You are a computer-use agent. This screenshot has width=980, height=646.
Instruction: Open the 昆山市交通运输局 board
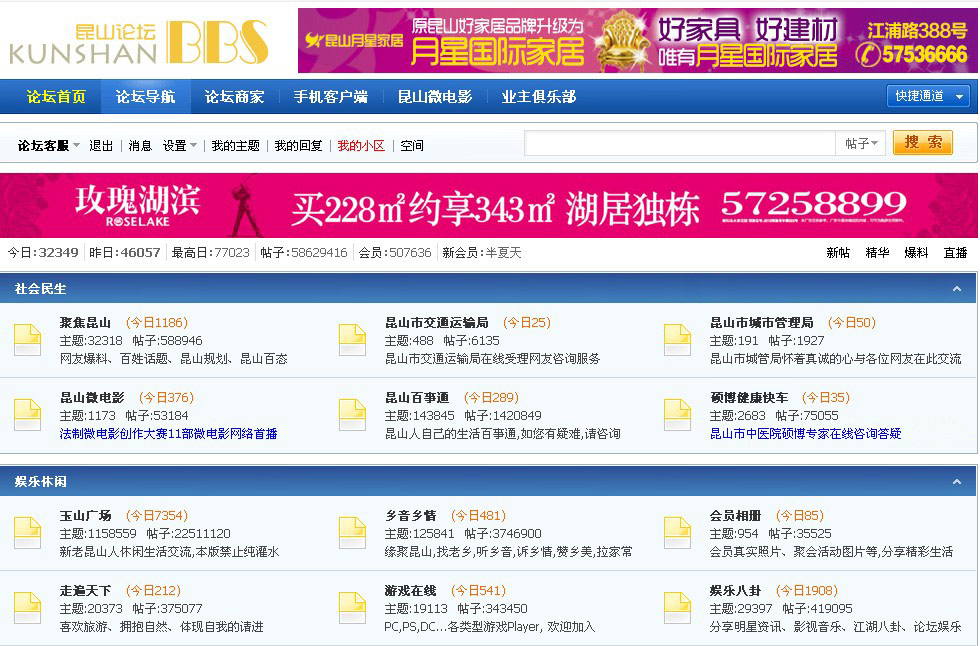pos(437,322)
